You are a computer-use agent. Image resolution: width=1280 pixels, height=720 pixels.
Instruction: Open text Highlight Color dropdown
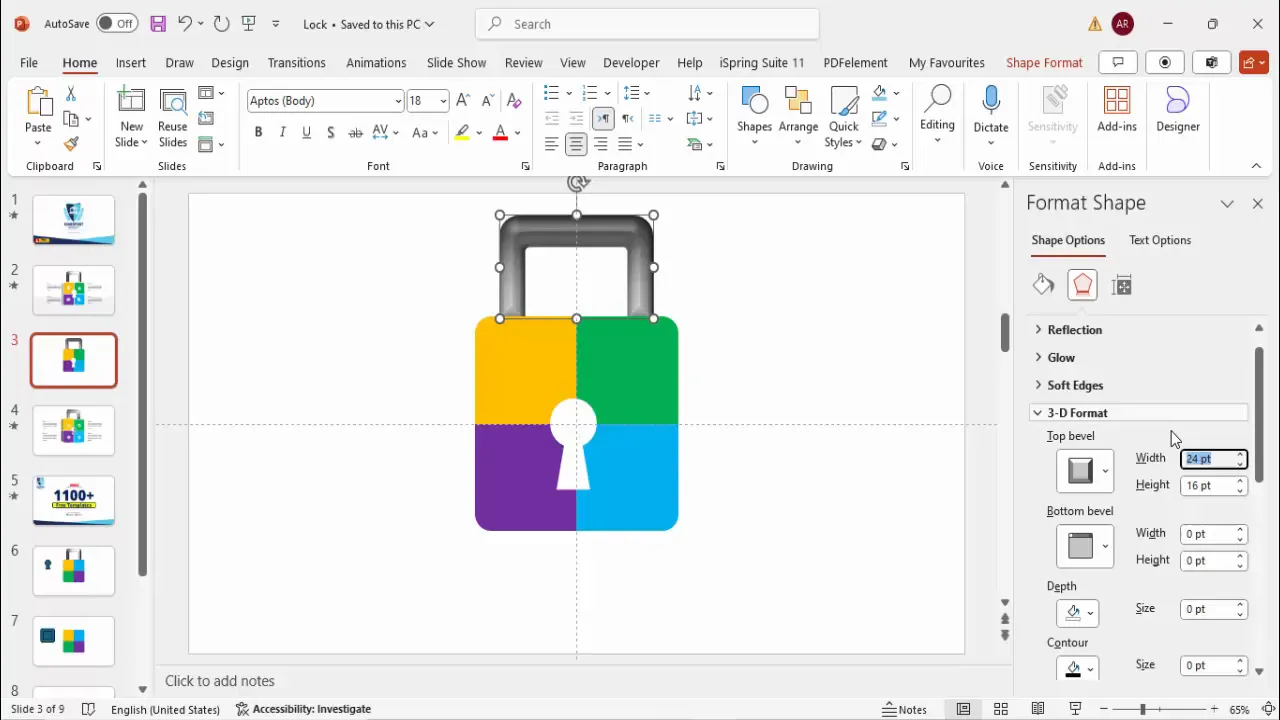point(479,132)
